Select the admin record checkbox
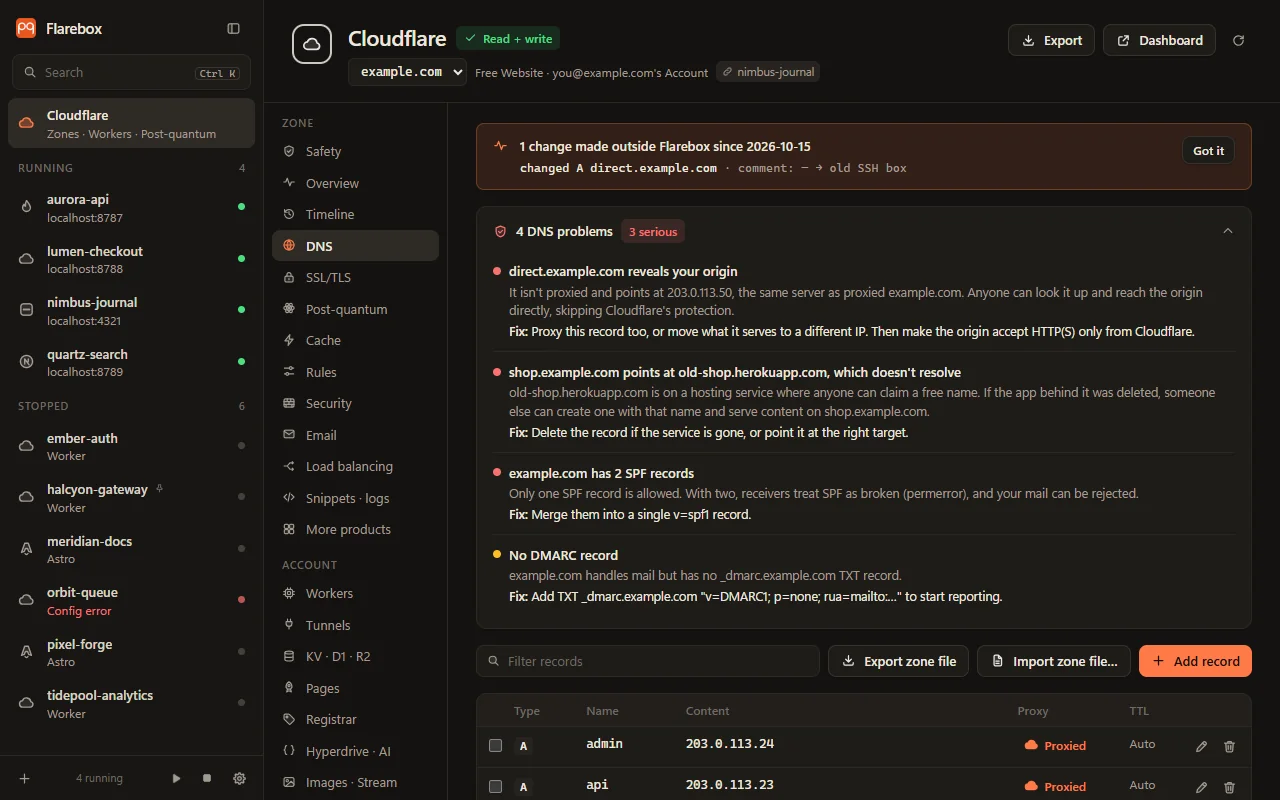Viewport: 1280px width, 800px height. coord(495,745)
